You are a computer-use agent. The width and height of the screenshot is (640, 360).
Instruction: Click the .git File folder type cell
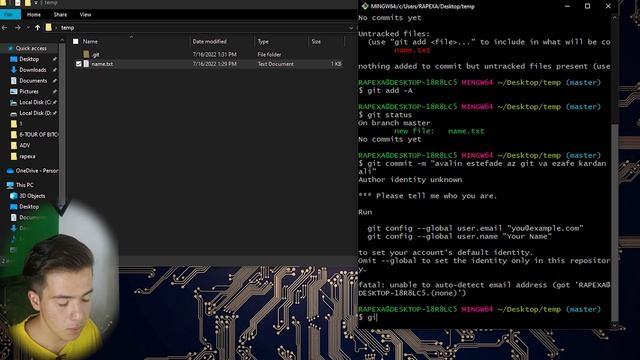pyautogui.click(x=269, y=54)
